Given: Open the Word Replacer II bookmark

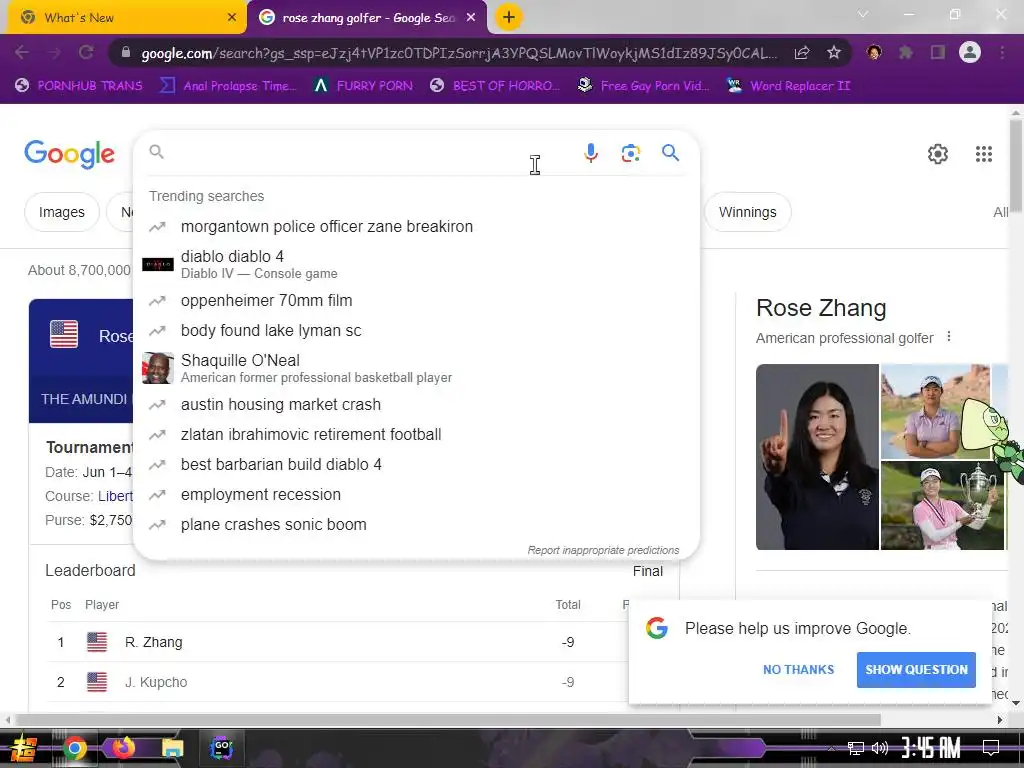Looking at the screenshot, I should coord(788,86).
